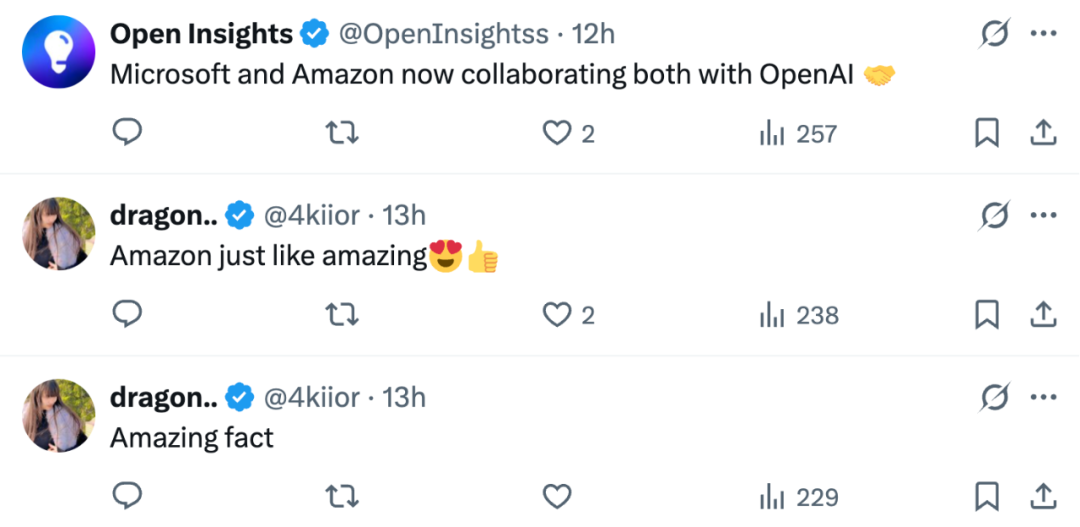1080x527 pixels.
Task: Bookmark the Open Insights tweet
Action: 987,133
